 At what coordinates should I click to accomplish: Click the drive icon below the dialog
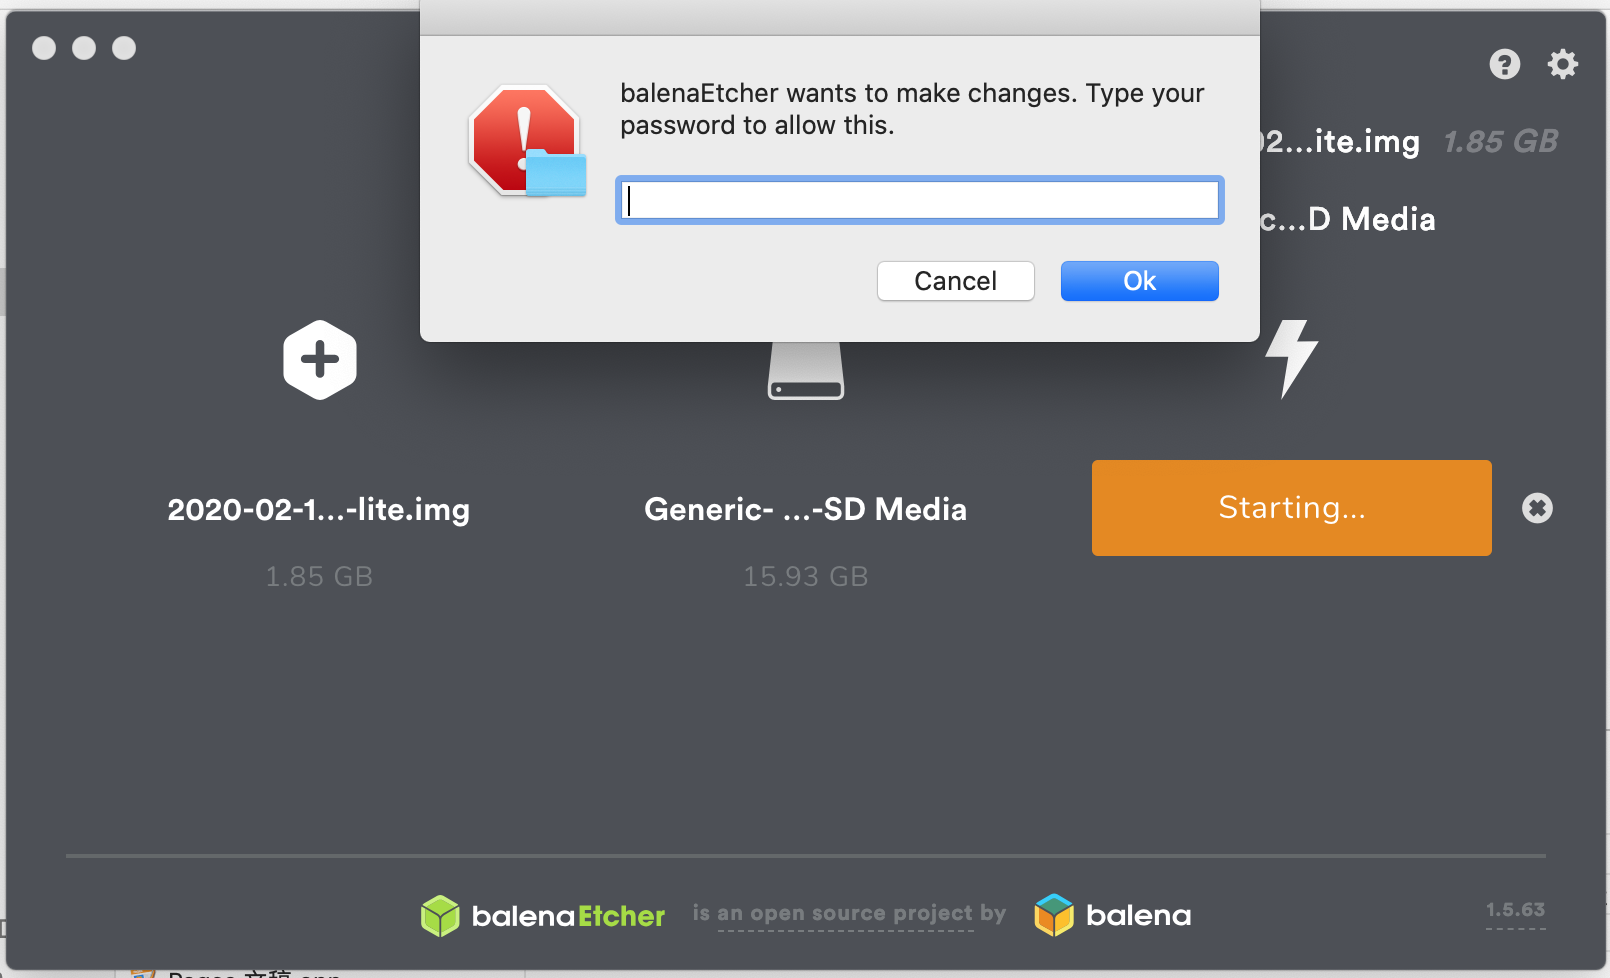pyautogui.click(x=806, y=372)
